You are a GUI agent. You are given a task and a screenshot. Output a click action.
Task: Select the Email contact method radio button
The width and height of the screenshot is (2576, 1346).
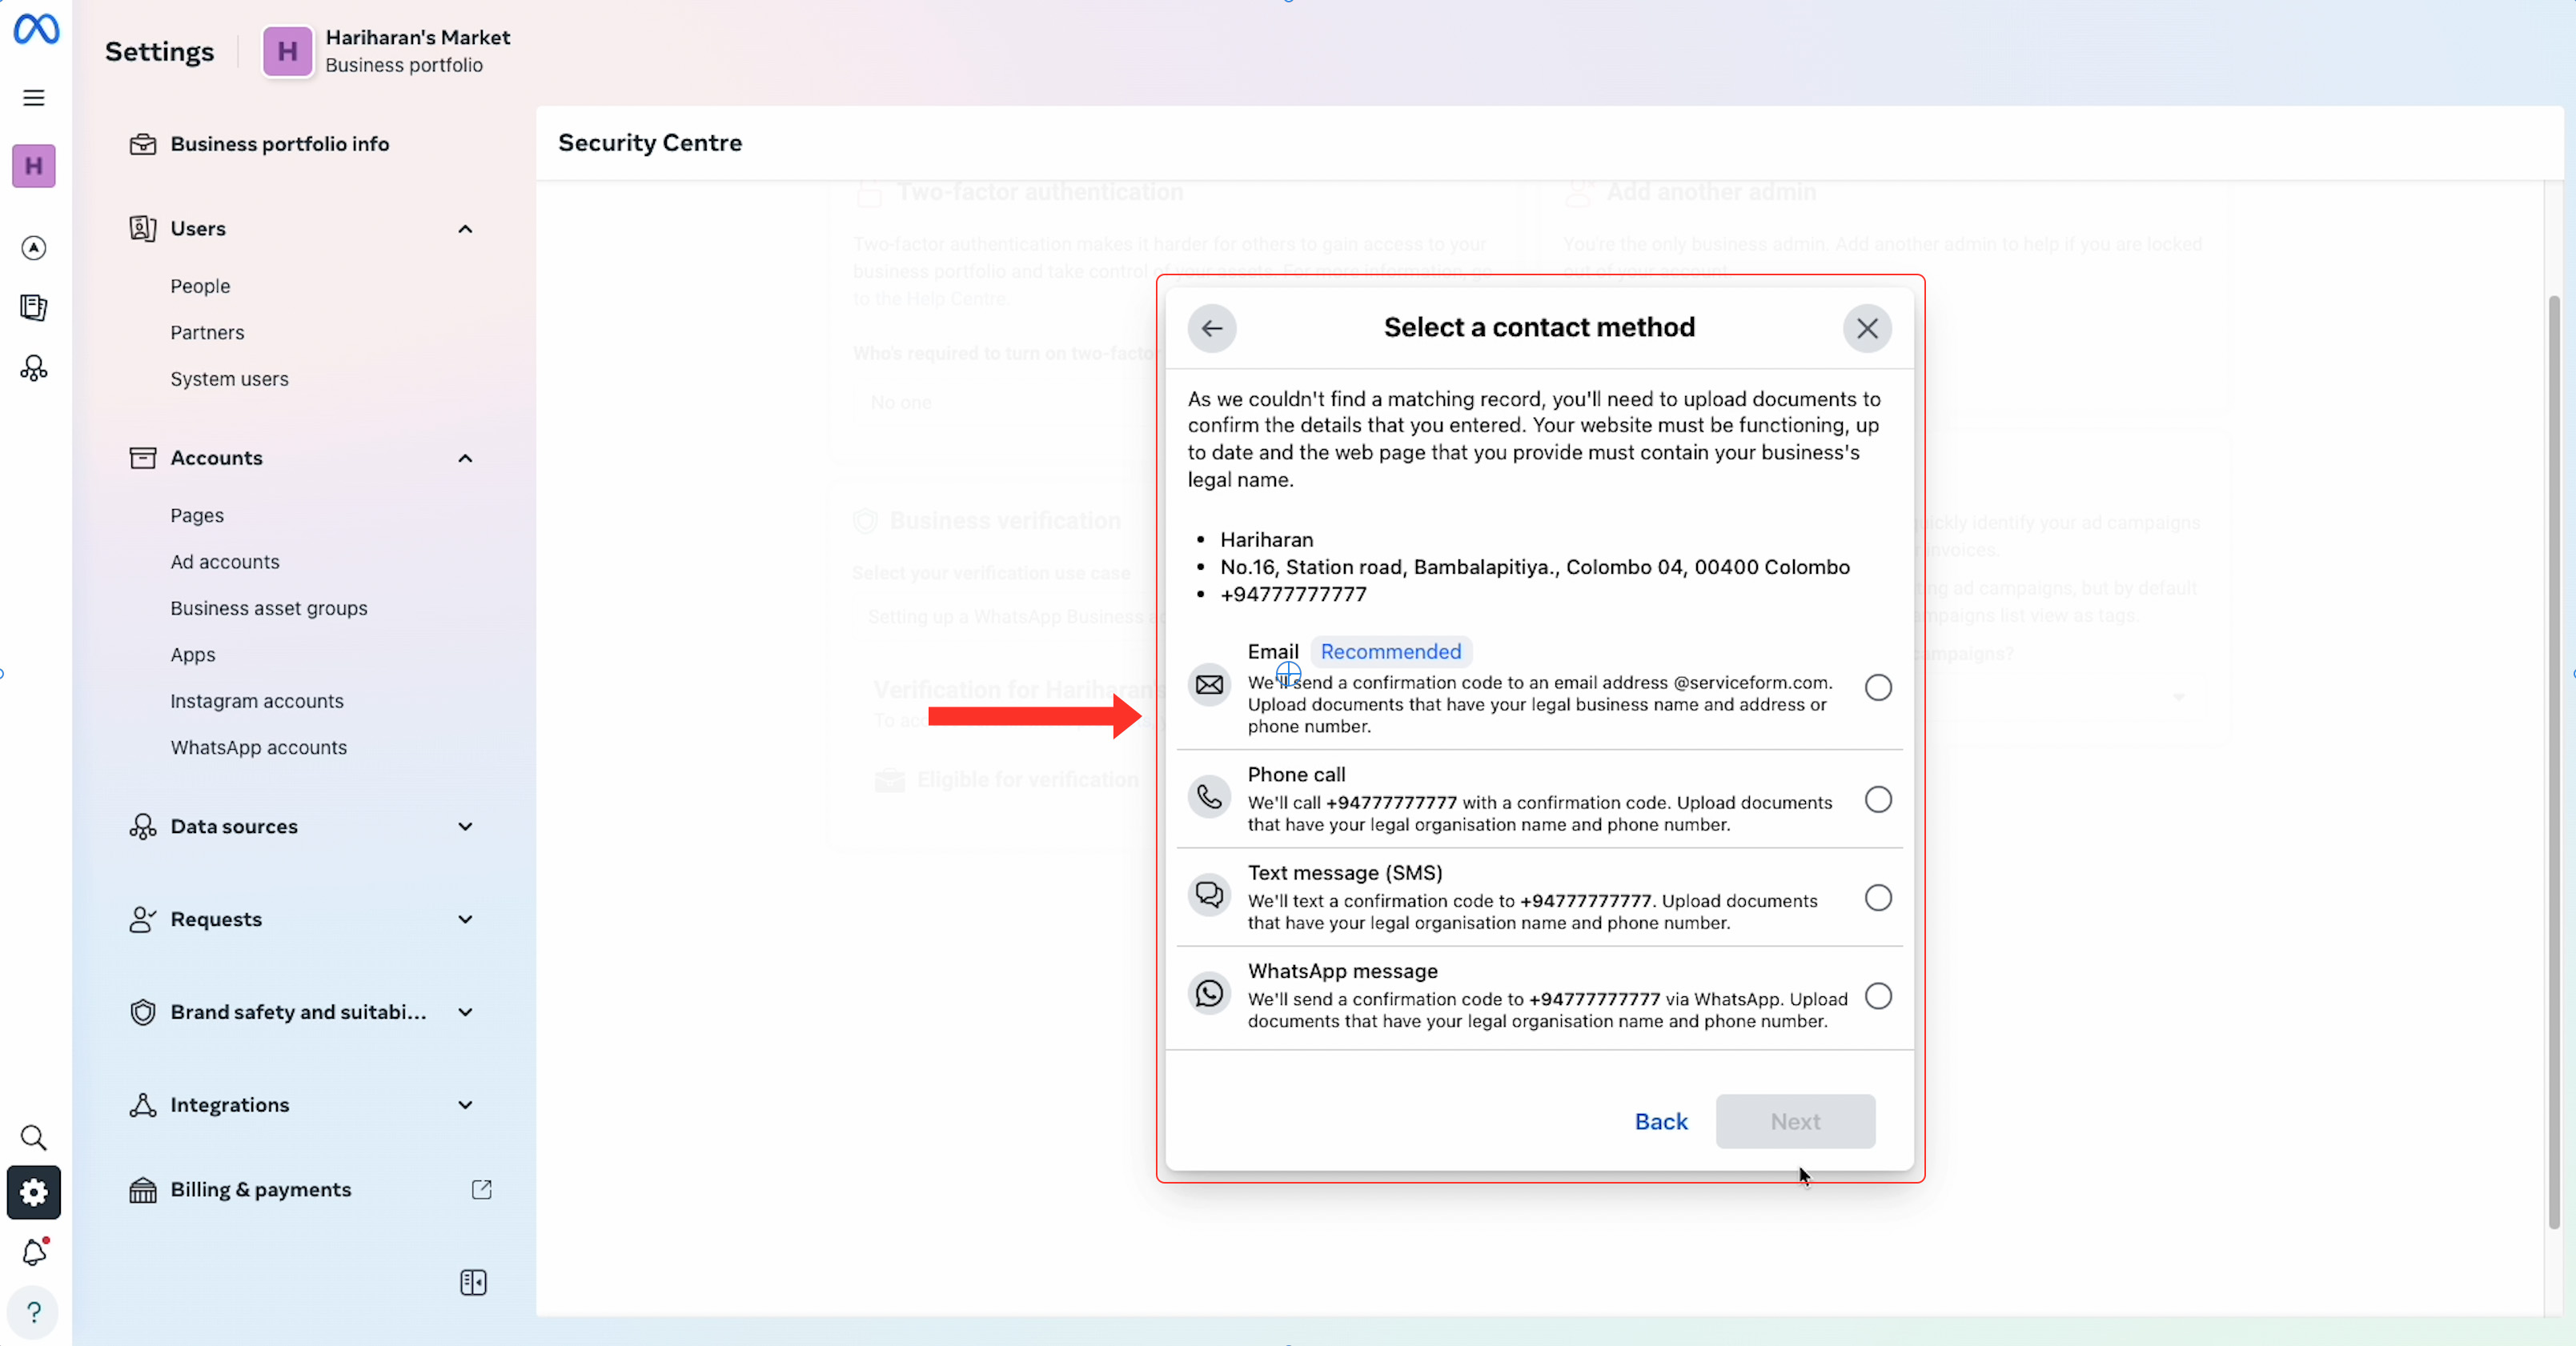[1878, 688]
